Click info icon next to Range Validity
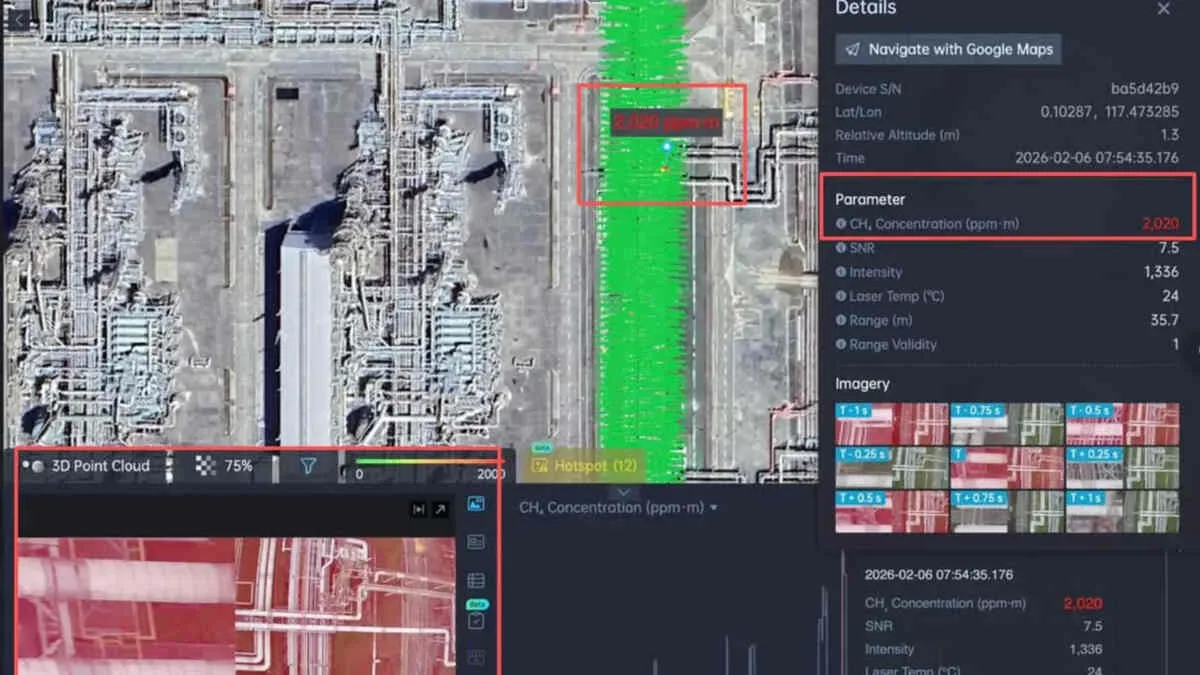 tap(841, 344)
